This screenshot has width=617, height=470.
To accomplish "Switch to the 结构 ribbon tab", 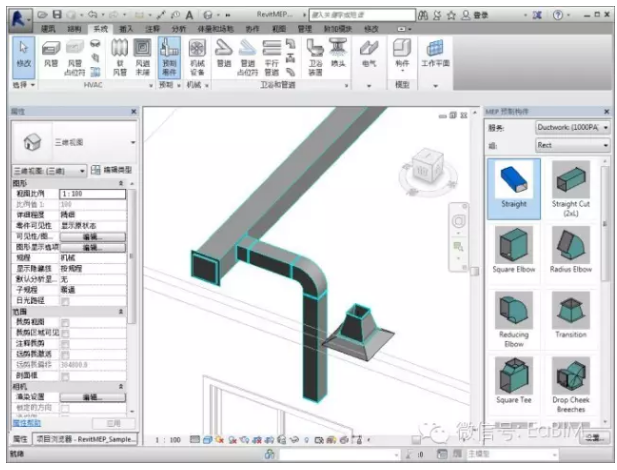I will coord(74,29).
